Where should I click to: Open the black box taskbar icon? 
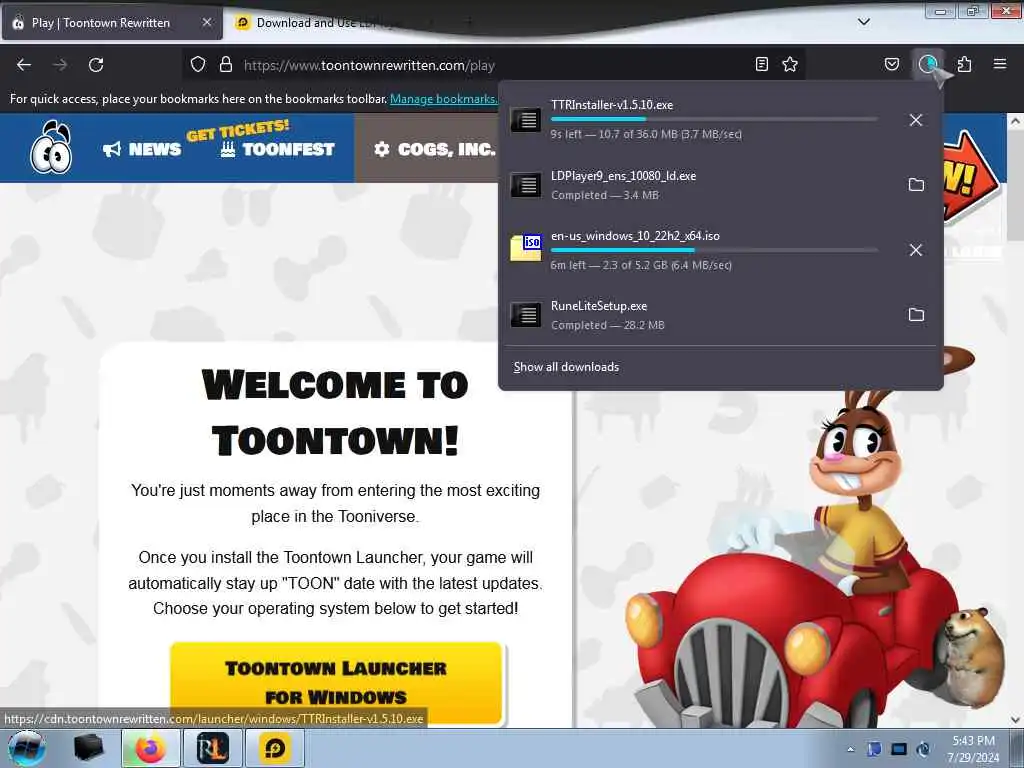tap(88, 748)
